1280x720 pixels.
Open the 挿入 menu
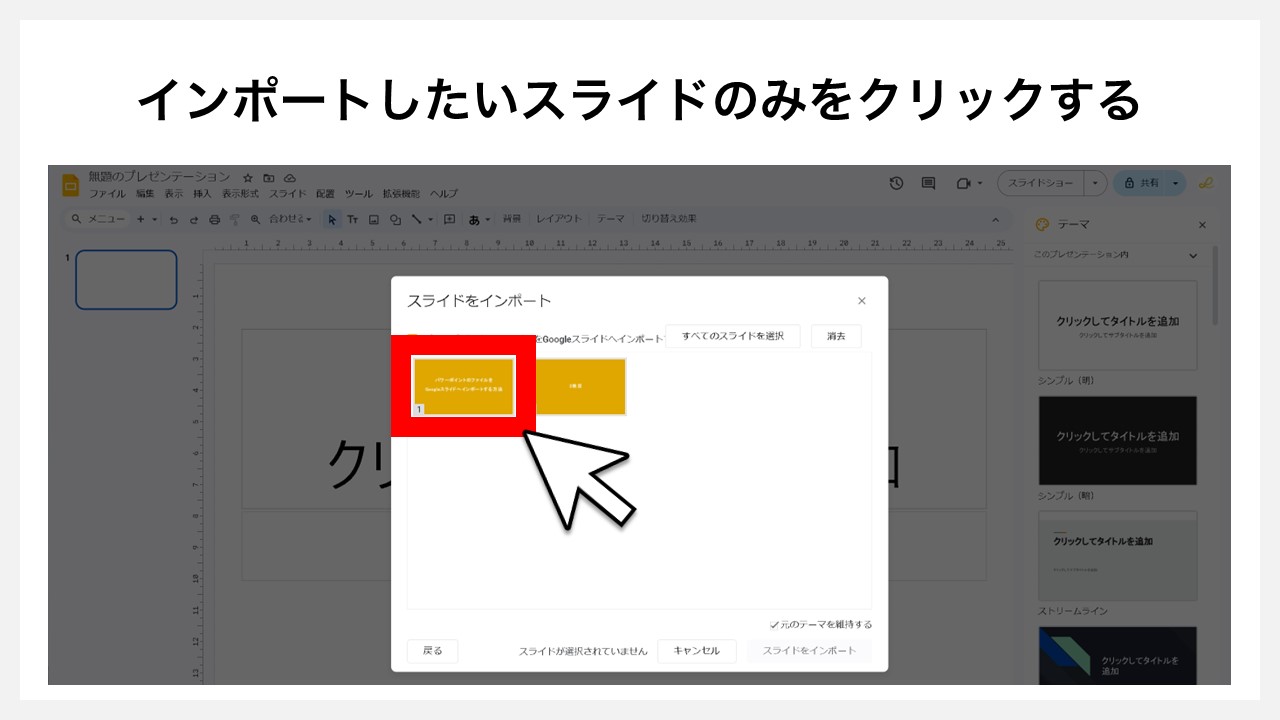pyautogui.click(x=202, y=193)
